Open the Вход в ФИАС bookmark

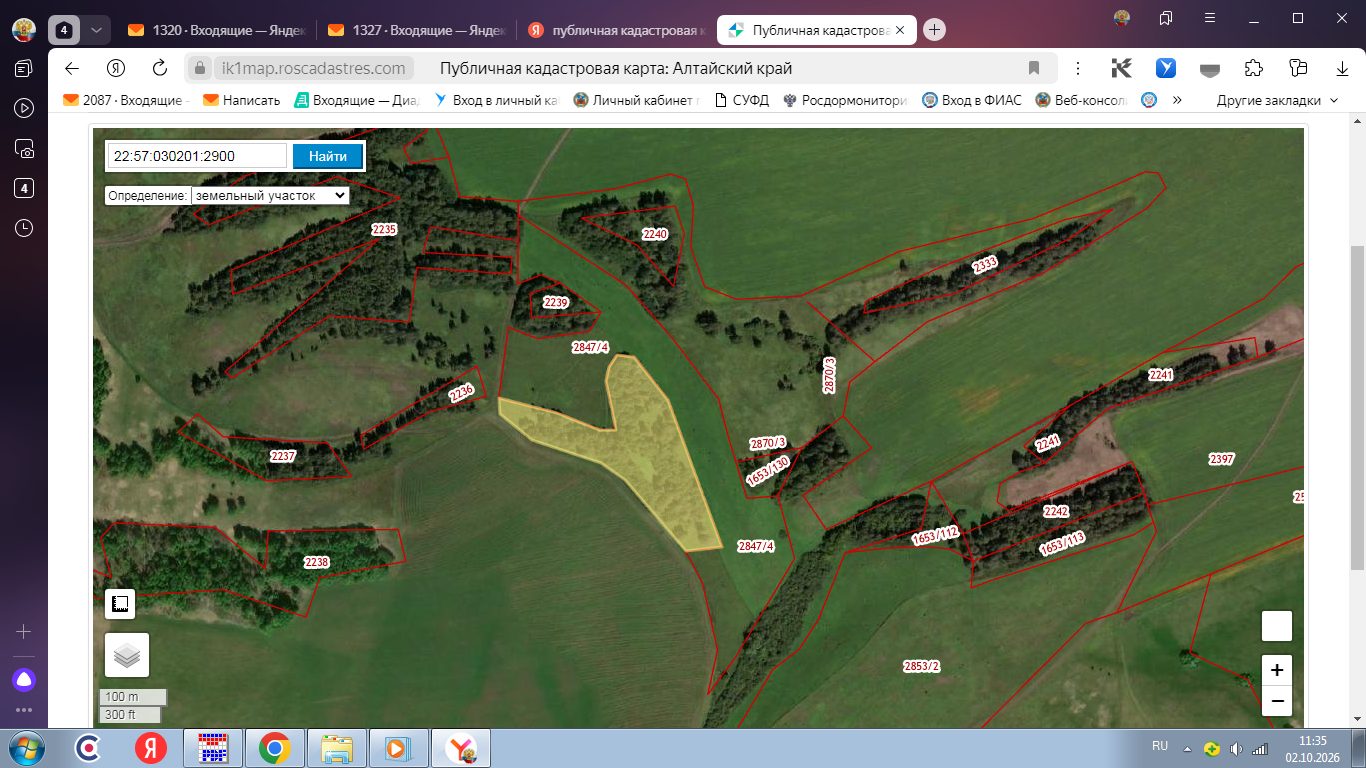[x=971, y=100]
